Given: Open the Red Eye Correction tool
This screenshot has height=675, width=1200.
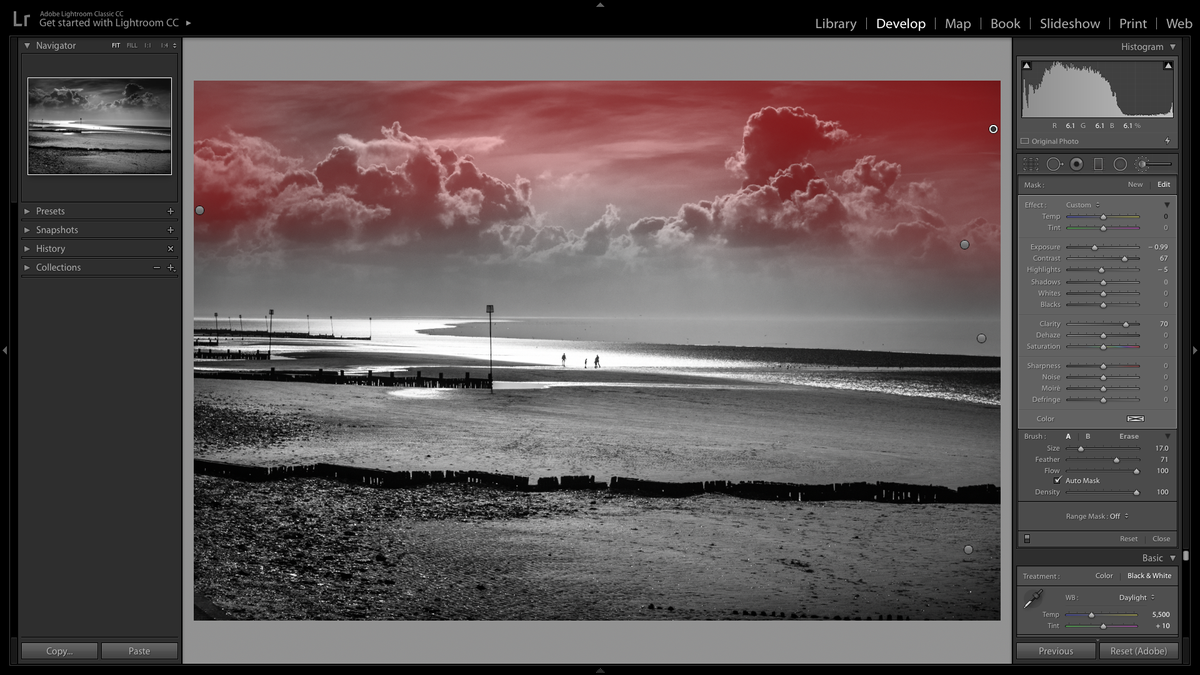Looking at the screenshot, I should 1075,164.
